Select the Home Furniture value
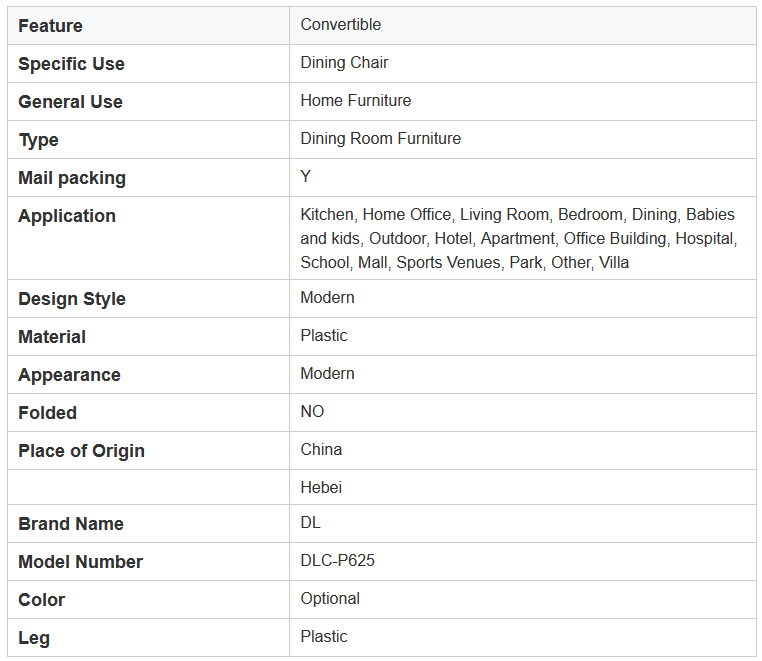This screenshot has height=661, width=762. coord(356,100)
